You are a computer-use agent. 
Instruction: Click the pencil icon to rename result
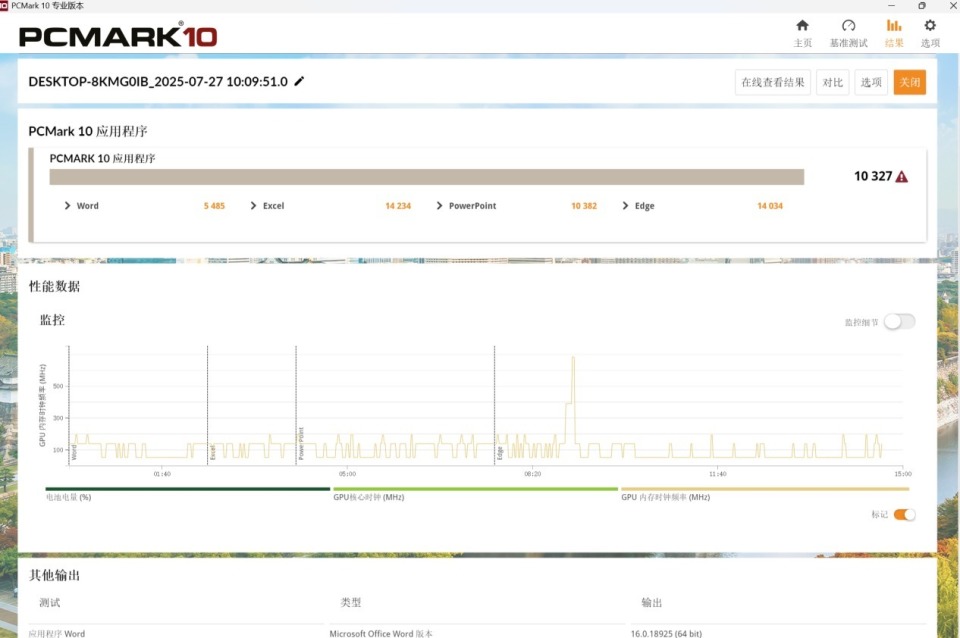click(x=299, y=81)
